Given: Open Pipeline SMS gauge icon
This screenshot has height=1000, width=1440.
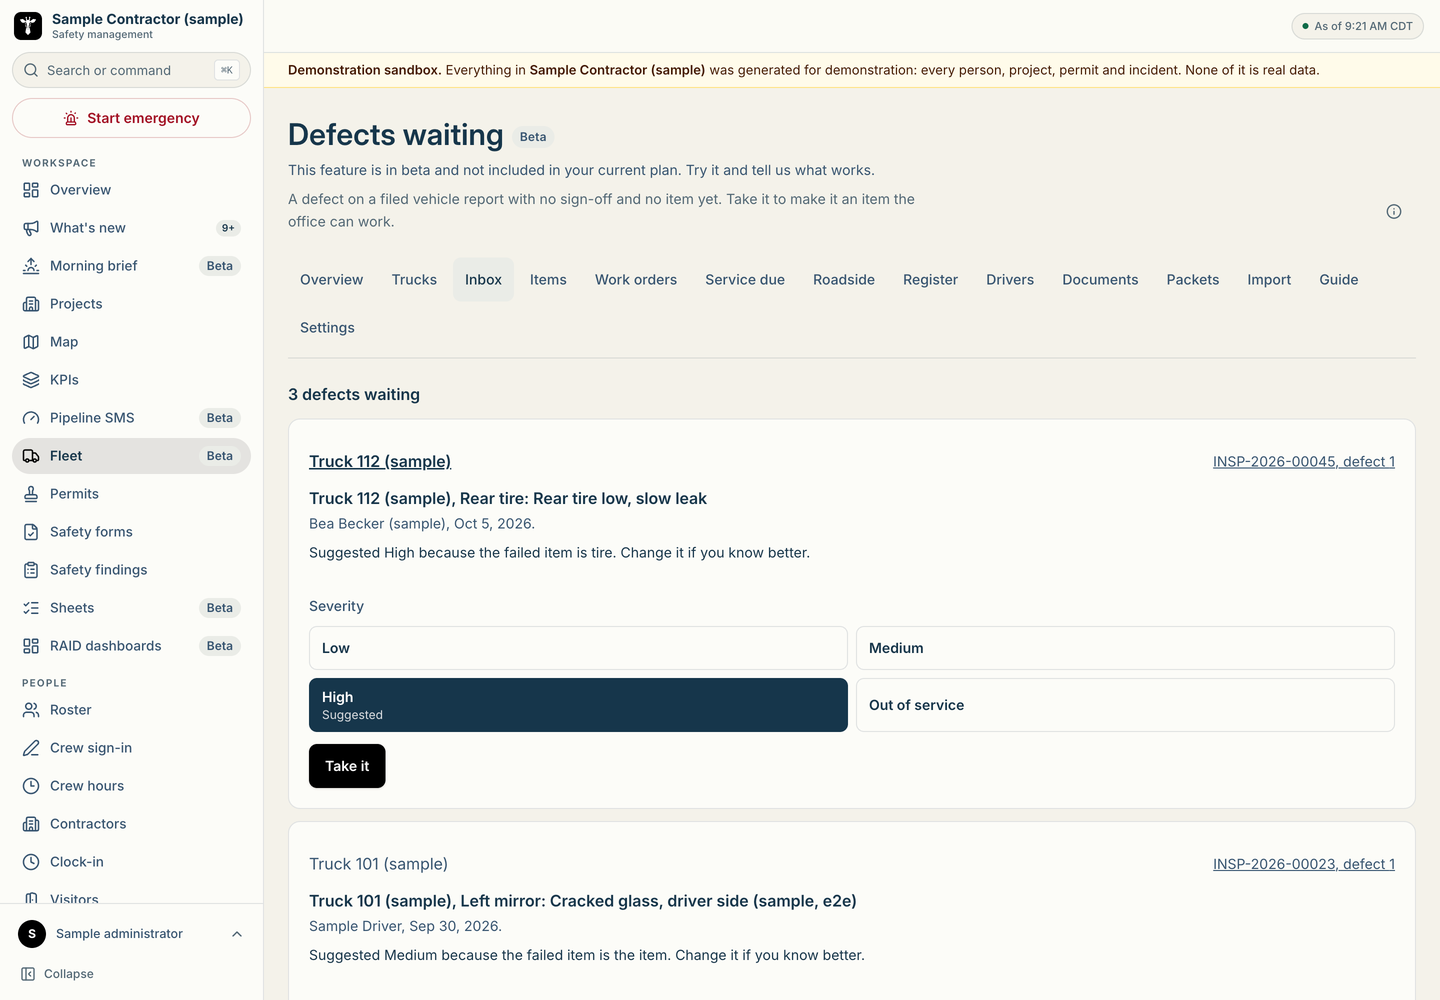Looking at the screenshot, I should pyautogui.click(x=31, y=418).
